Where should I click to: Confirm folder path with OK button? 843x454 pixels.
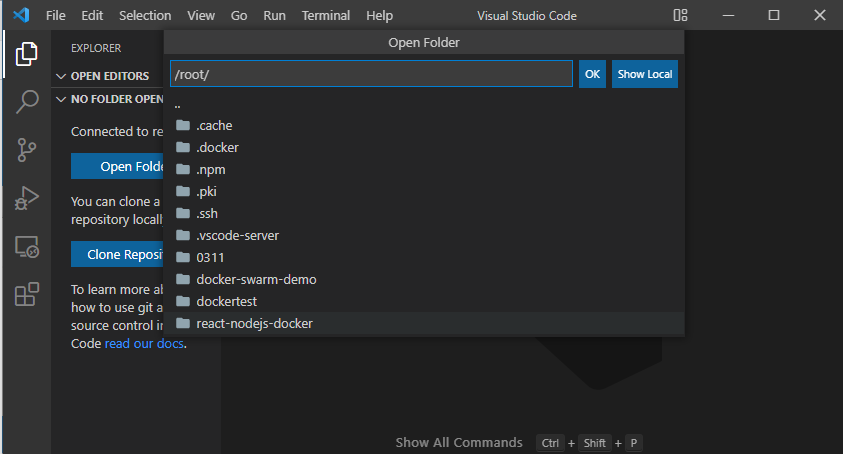click(592, 74)
